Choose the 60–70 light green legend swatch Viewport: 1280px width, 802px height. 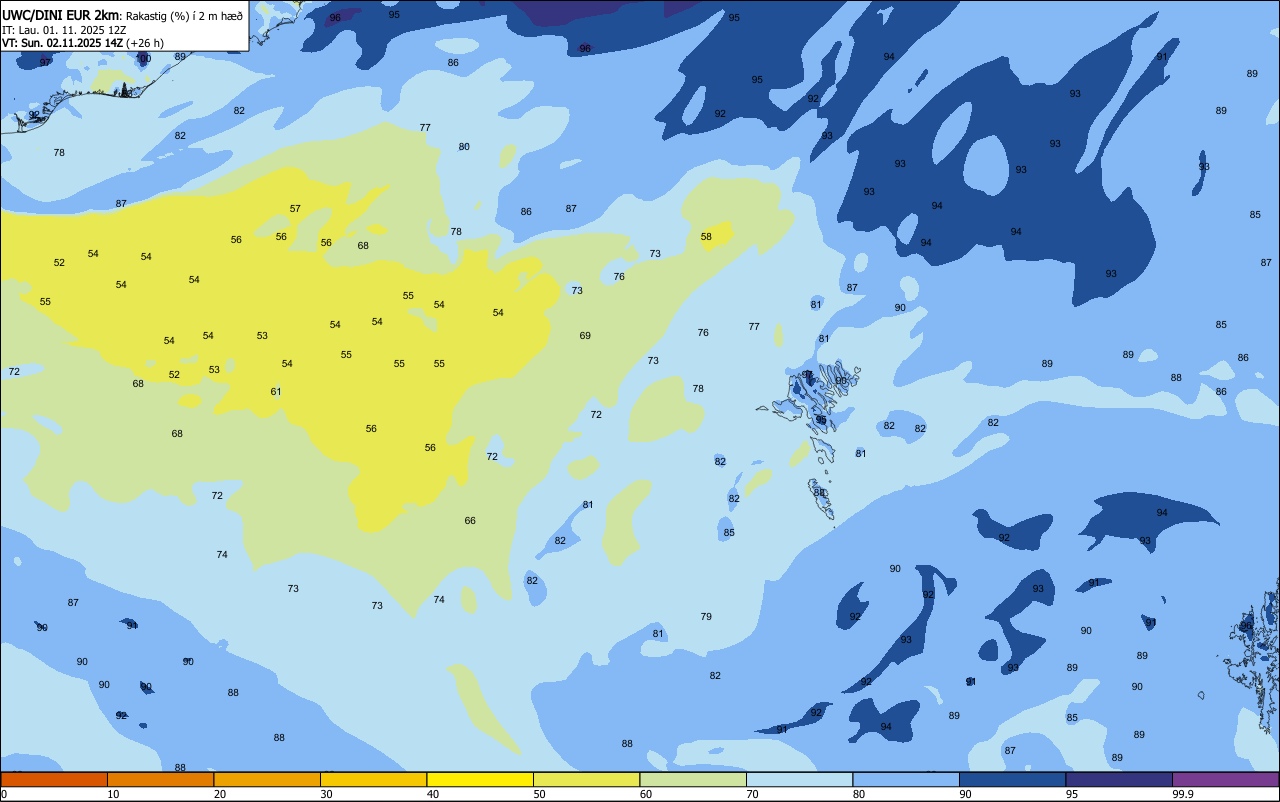click(x=693, y=779)
